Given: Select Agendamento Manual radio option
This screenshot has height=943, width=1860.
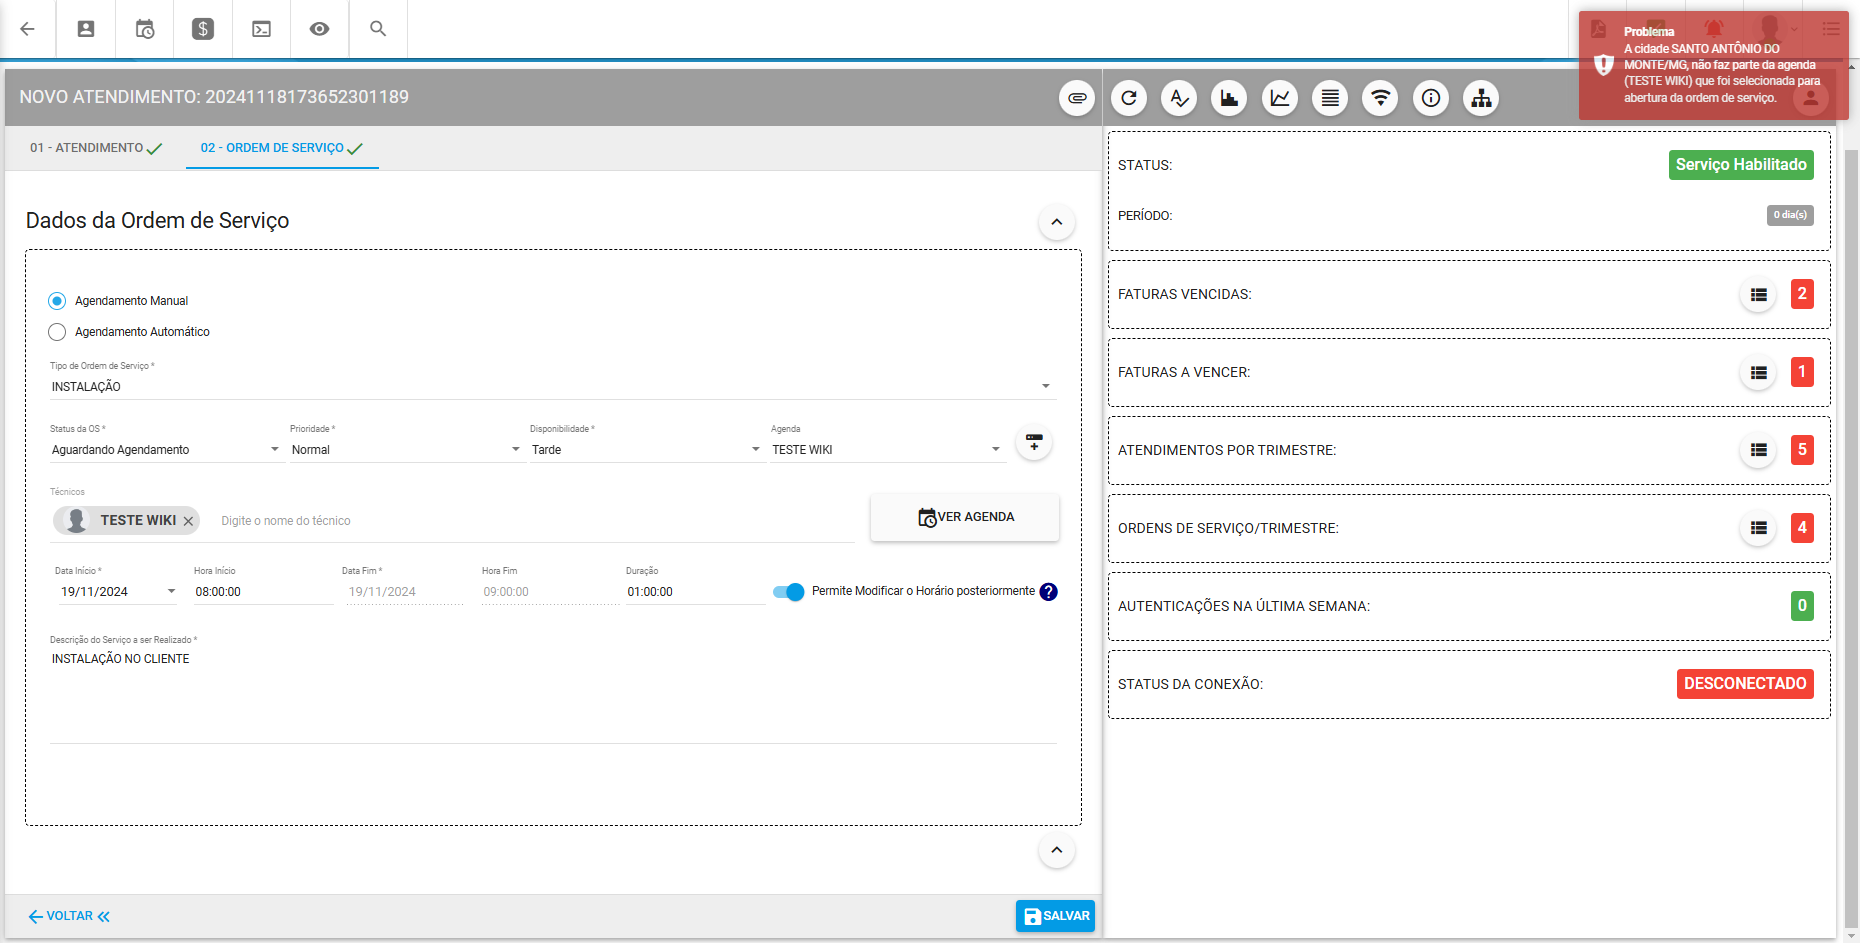Looking at the screenshot, I should [57, 301].
